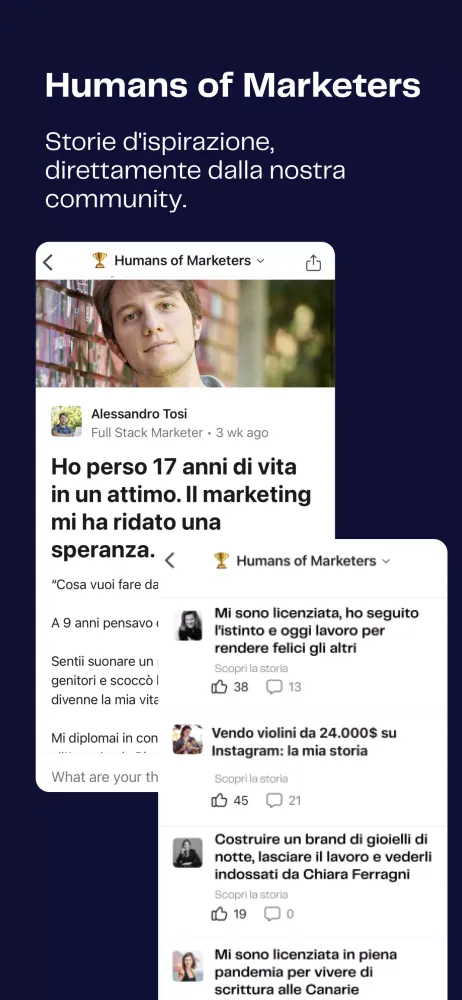Go back using the arrow in the stories list
462x1000 pixels.
[170, 561]
